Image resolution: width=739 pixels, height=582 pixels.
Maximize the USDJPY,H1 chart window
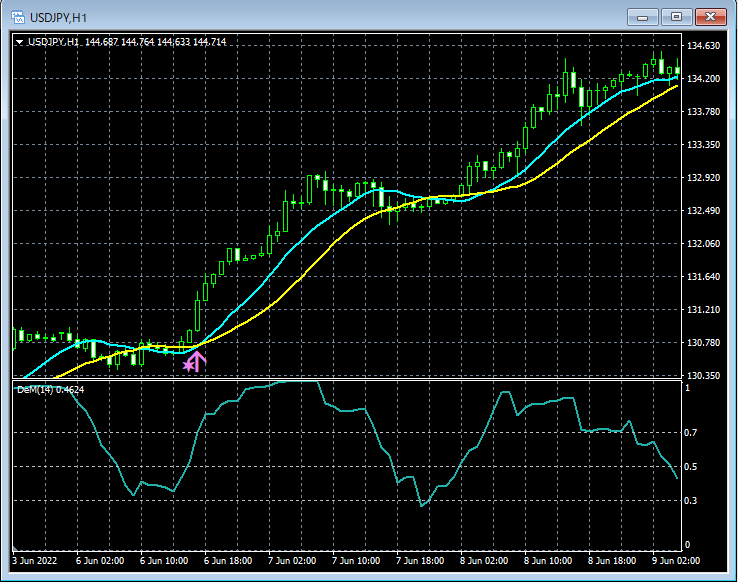click(677, 17)
